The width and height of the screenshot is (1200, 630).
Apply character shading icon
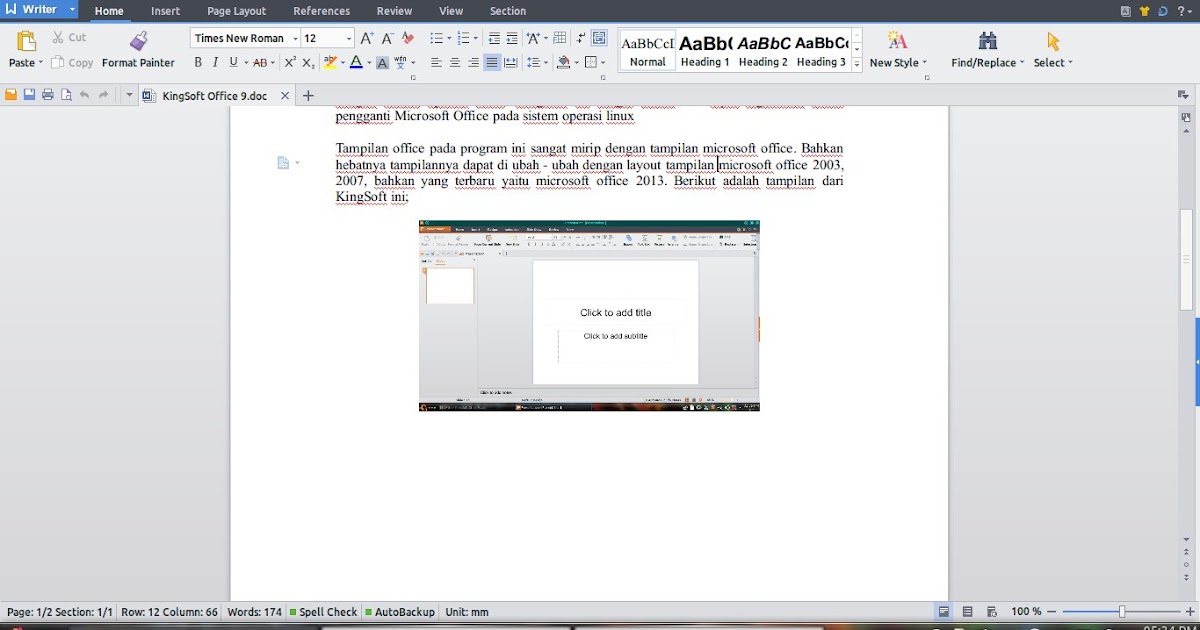(382, 62)
